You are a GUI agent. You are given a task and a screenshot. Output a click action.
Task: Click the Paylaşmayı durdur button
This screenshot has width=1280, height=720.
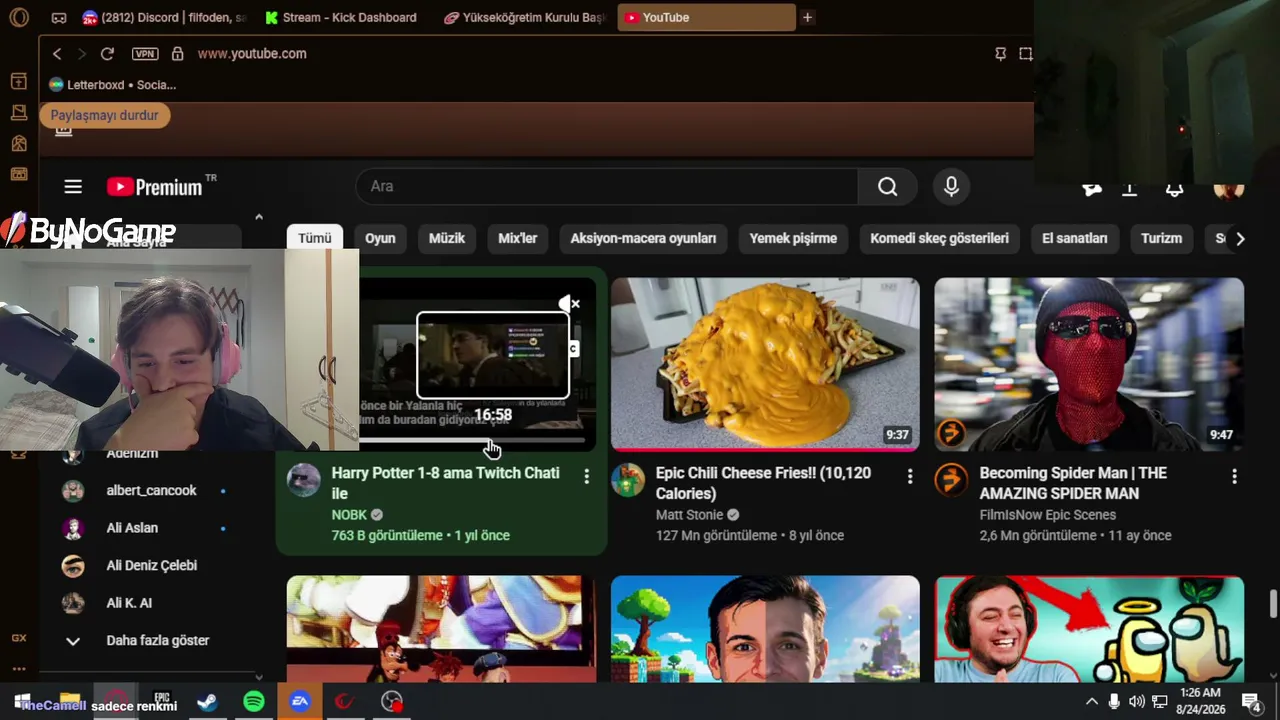pos(105,116)
